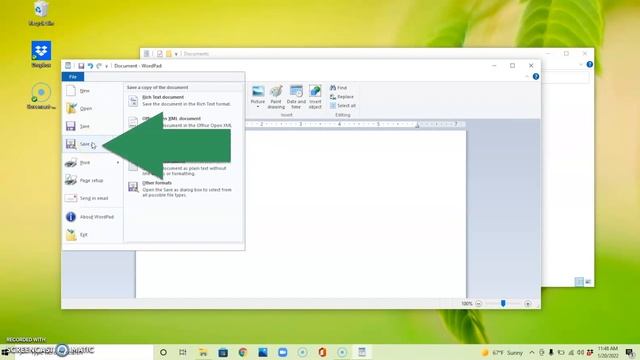Switch to large icons view in Documents window
Image resolution: width=640 pixels, height=360 pixels.
(x=588, y=282)
